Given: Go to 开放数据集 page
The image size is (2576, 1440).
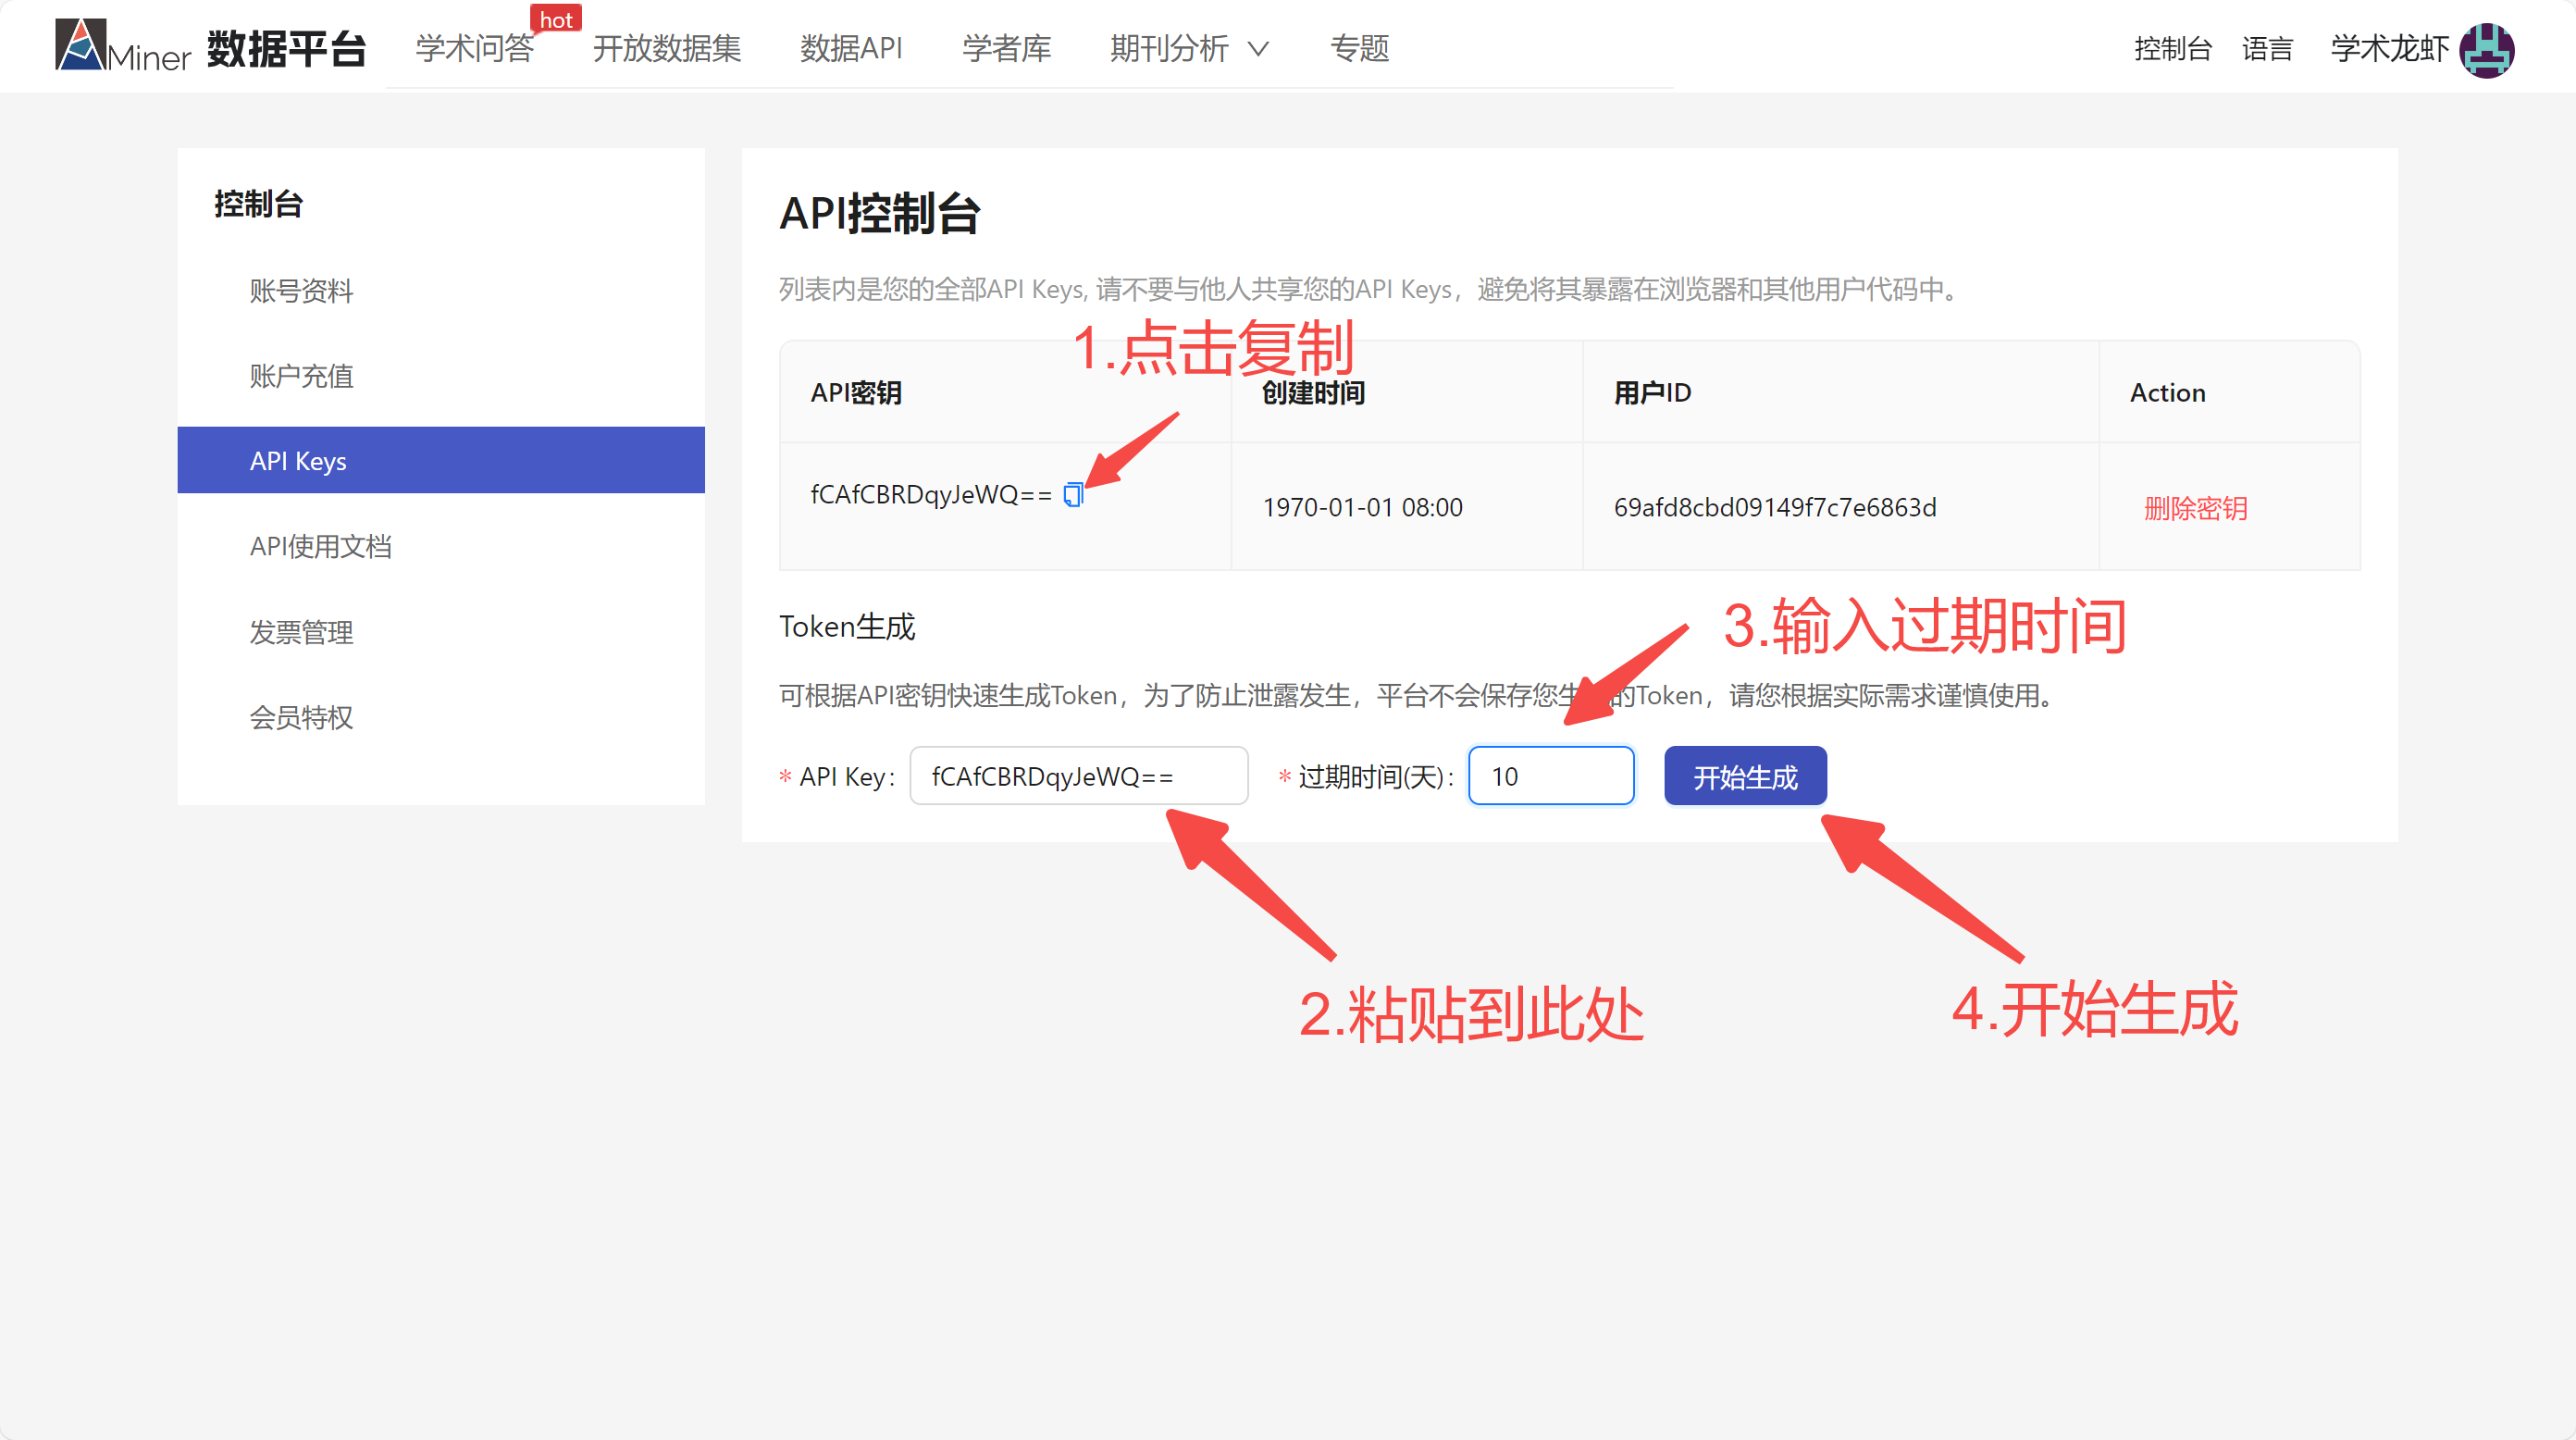Looking at the screenshot, I should click(666, 48).
